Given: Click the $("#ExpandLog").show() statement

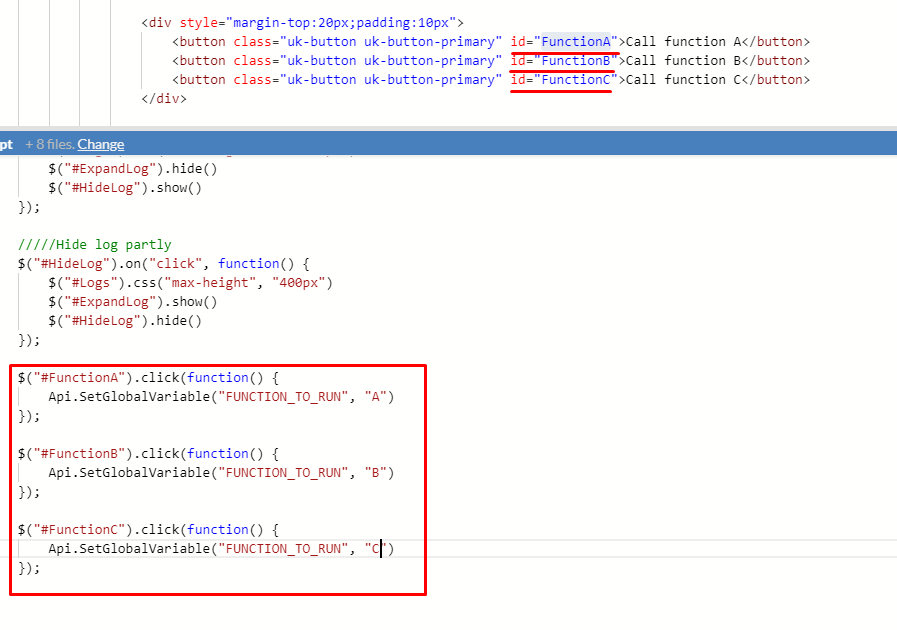Looking at the screenshot, I should pos(125,302).
